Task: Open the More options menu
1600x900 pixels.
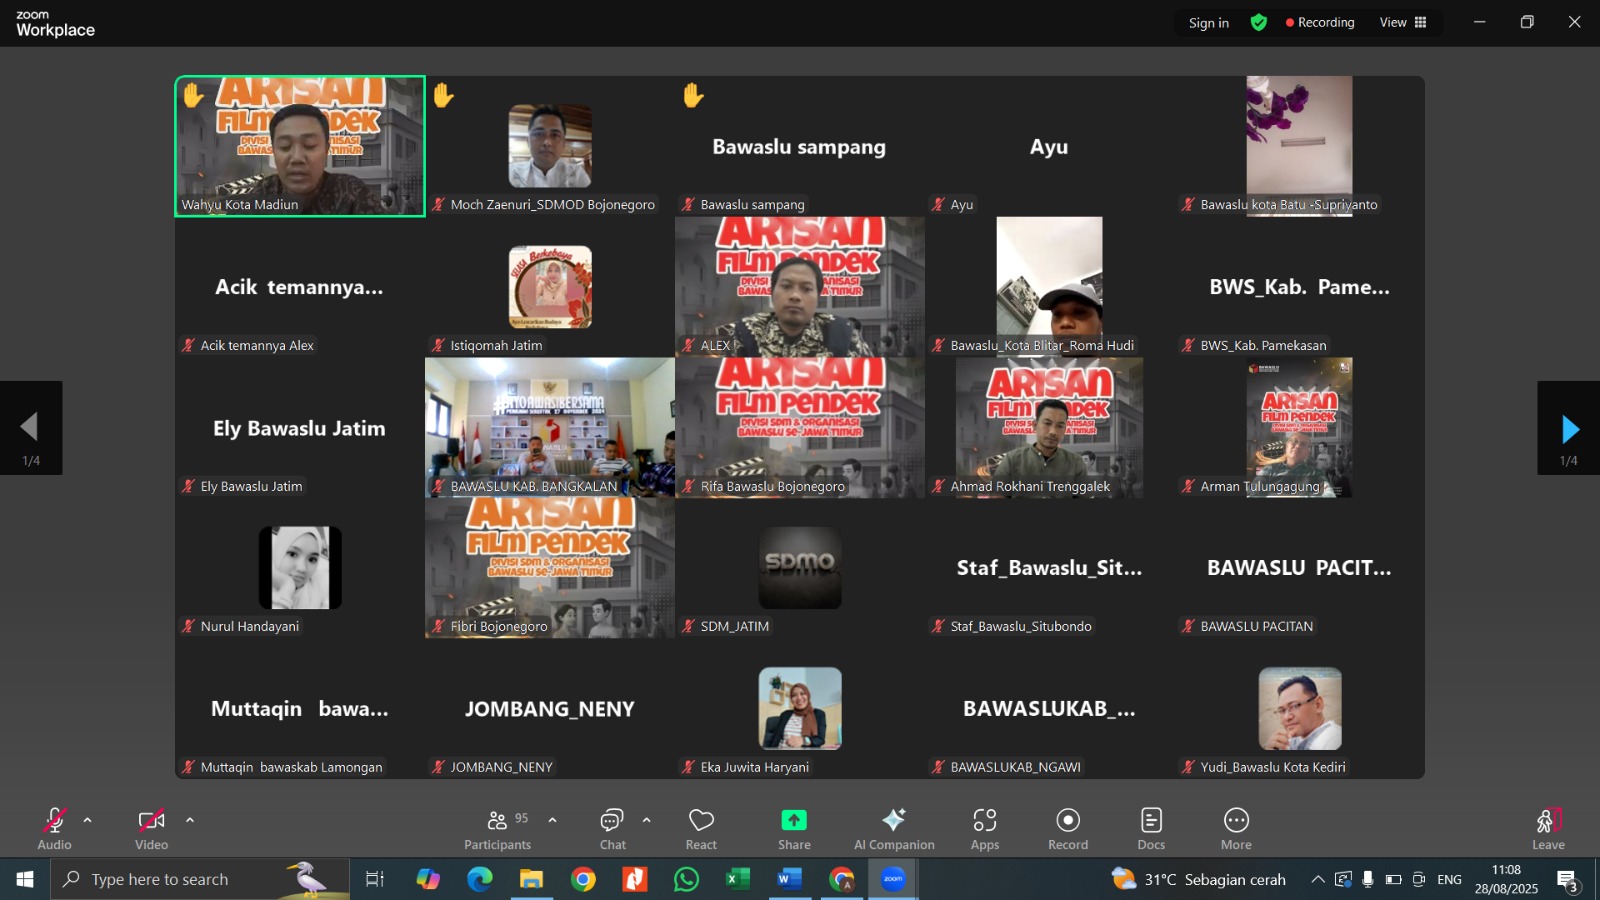Action: 1236,829
